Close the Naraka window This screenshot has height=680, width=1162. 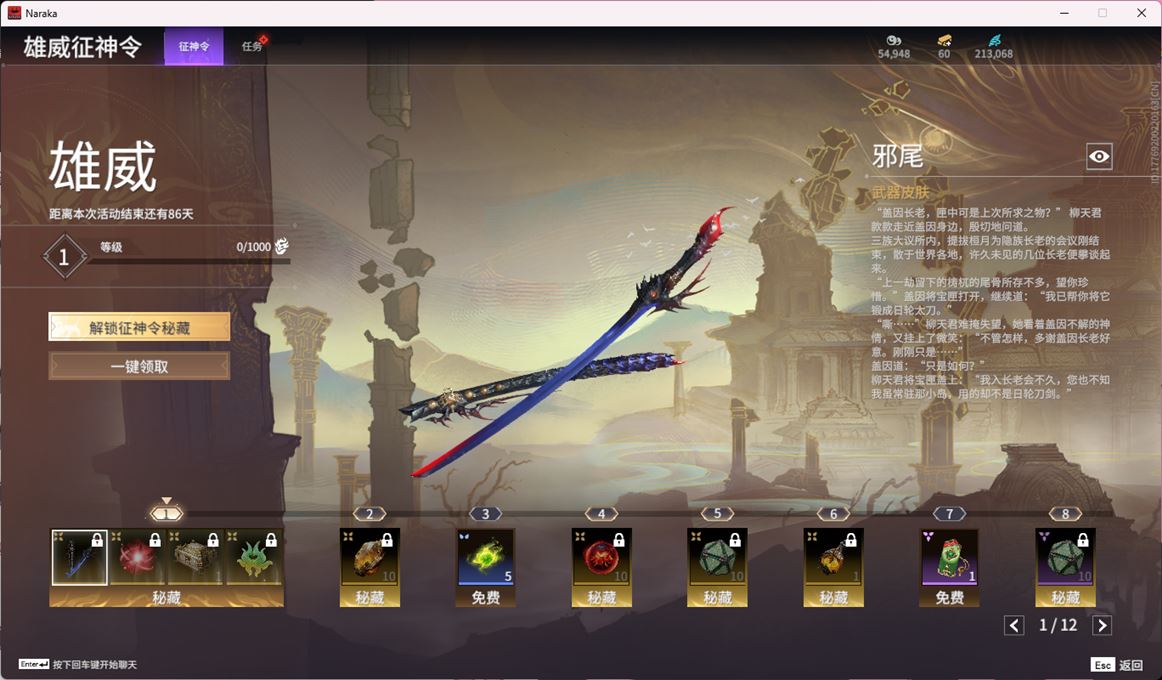(1141, 13)
